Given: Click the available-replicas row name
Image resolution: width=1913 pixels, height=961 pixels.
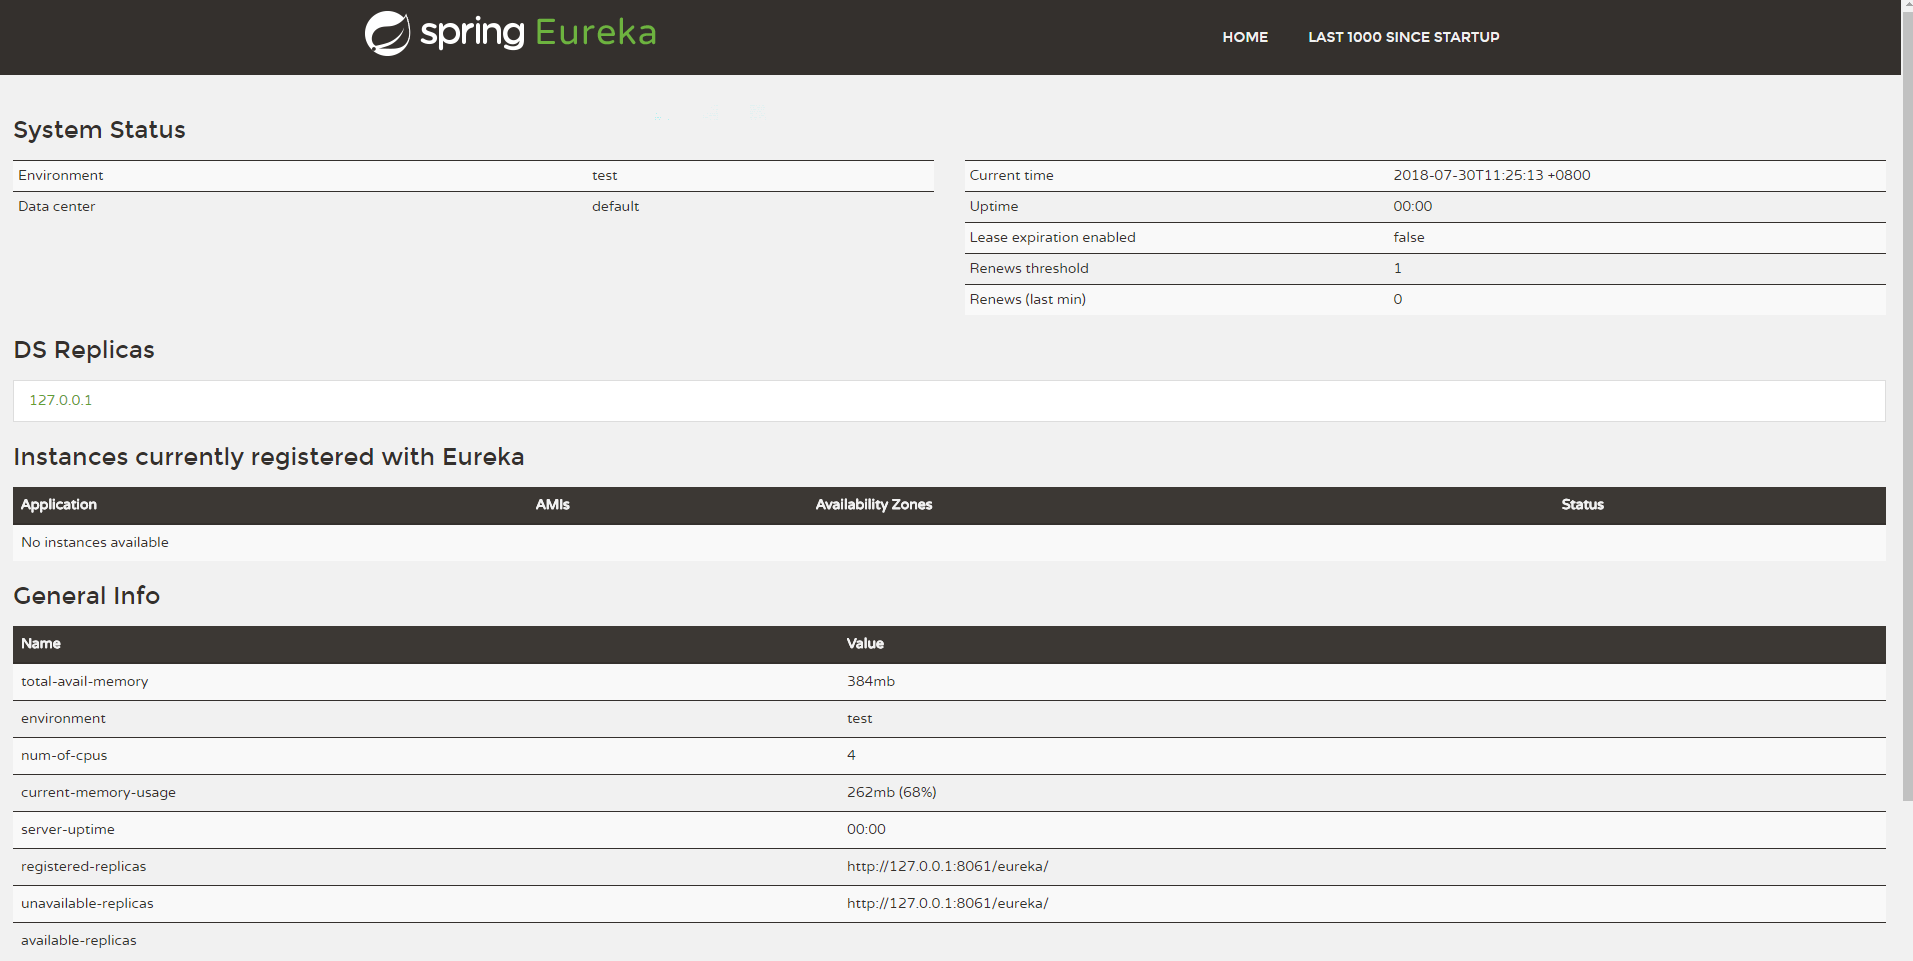Looking at the screenshot, I should pyautogui.click(x=79, y=941).
